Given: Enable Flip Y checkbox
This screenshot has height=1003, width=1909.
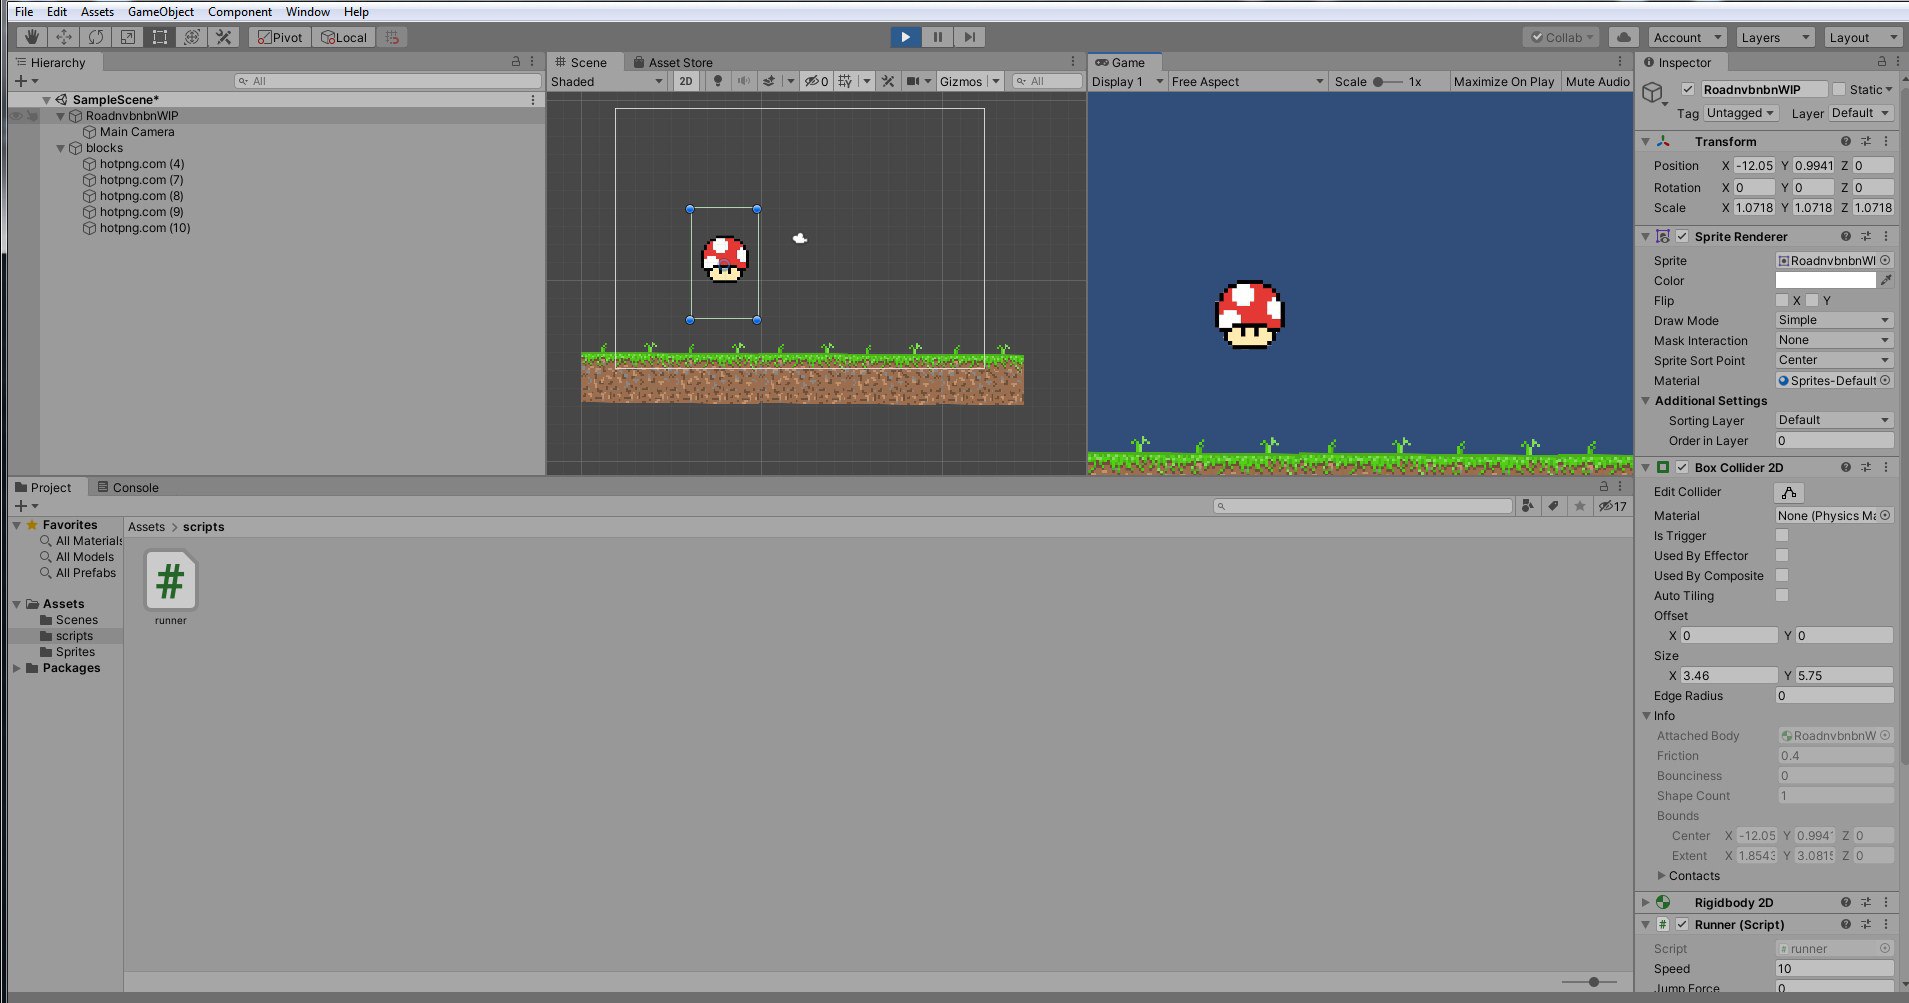Looking at the screenshot, I should [1812, 300].
